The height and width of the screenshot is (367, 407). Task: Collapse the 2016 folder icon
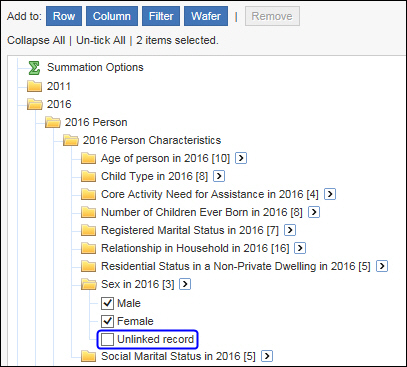(x=35, y=104)
